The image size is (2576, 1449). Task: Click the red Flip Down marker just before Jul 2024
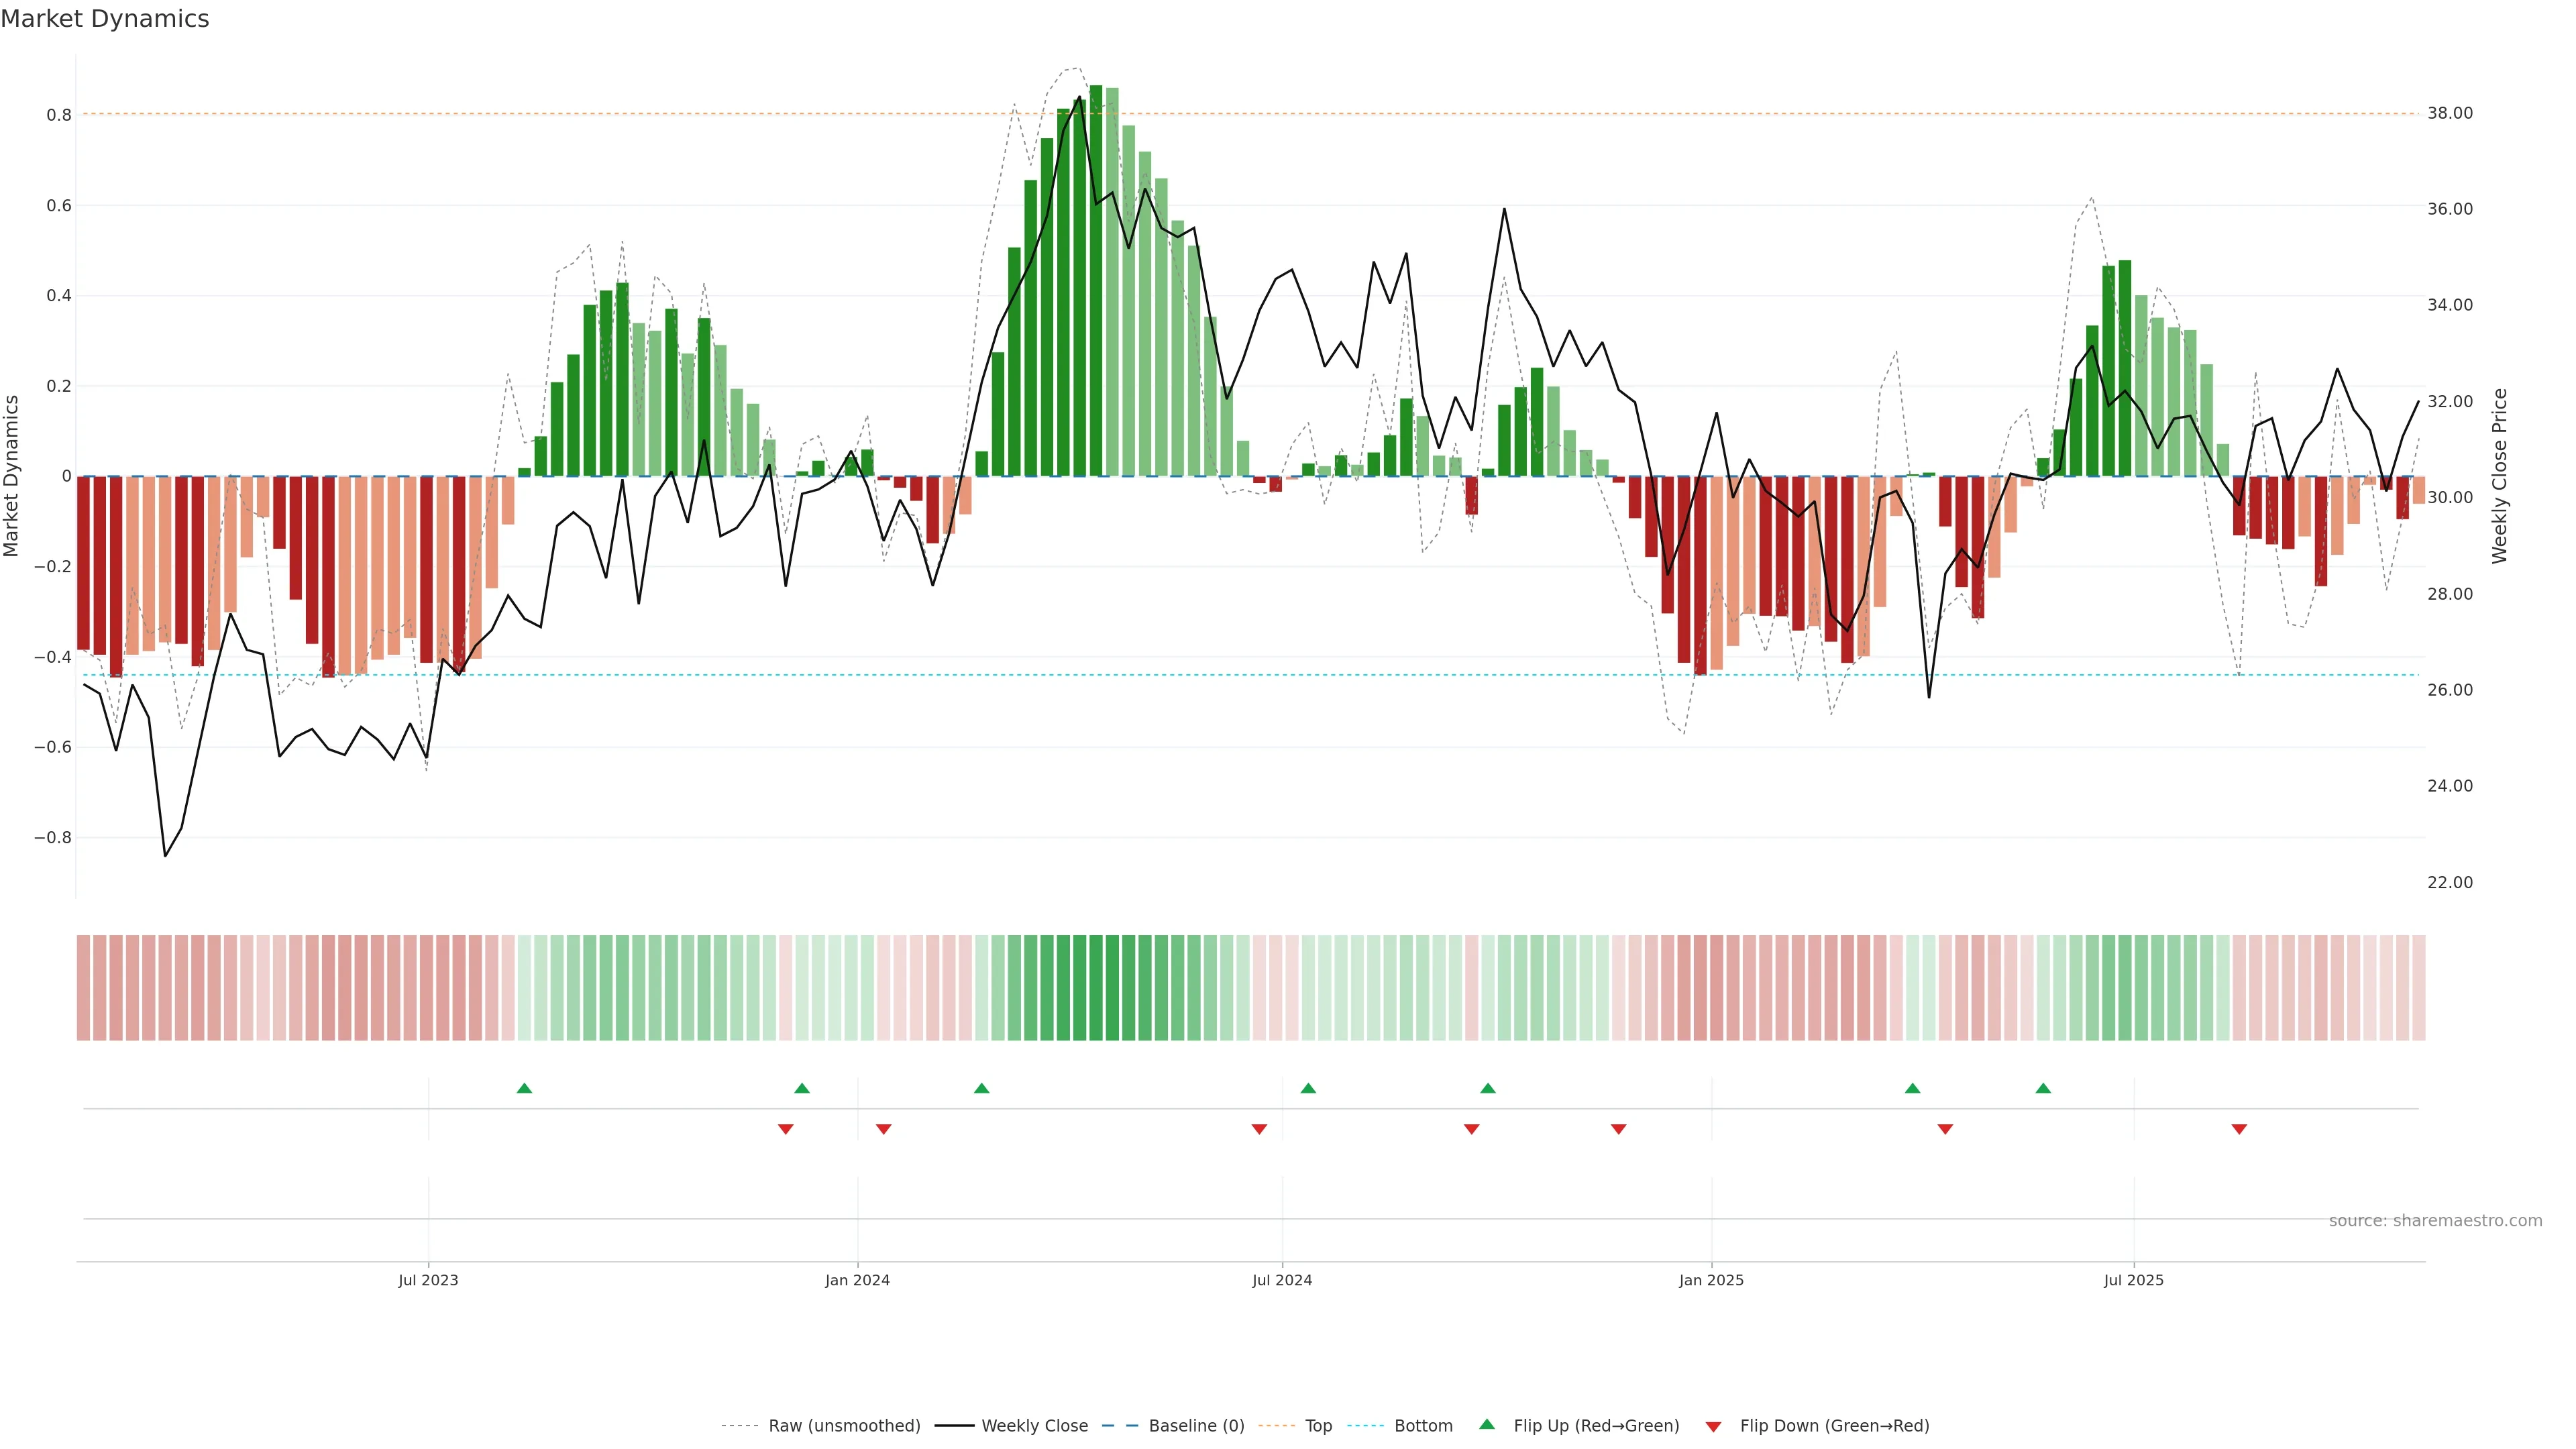[1259, 1129]
